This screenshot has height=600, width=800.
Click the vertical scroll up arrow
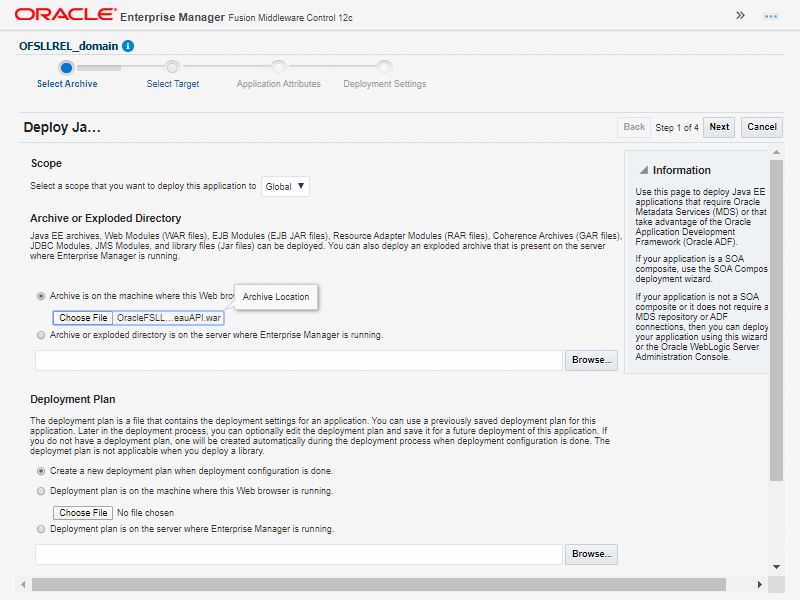pos(776,153)
